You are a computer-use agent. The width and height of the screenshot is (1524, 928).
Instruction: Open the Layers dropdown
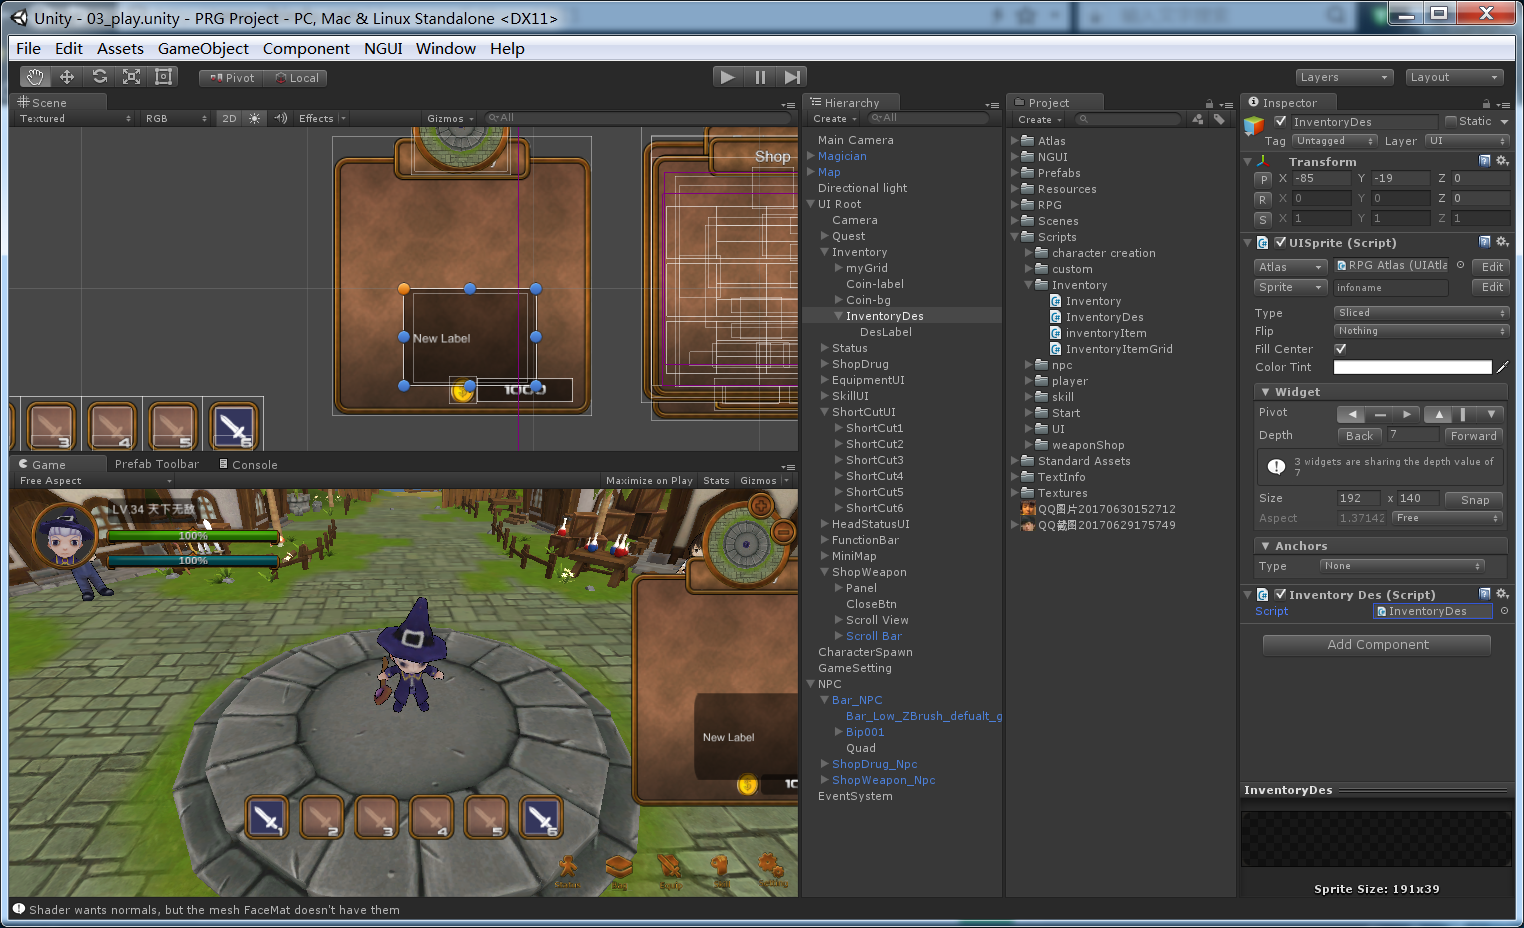click(1344, 77)
